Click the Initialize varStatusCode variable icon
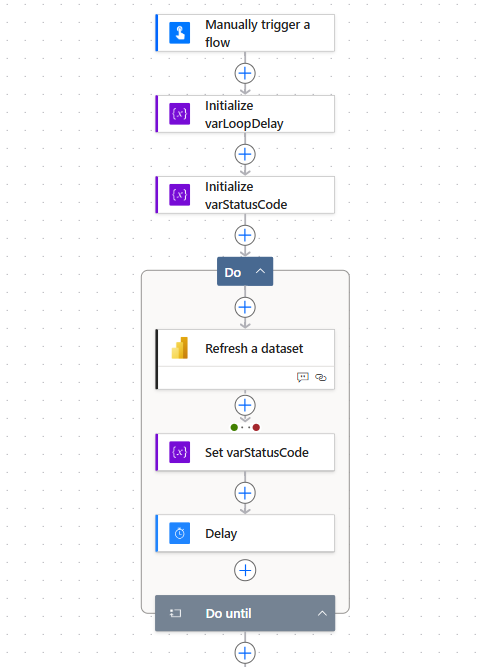This screenshot has height=667, width=488. coord(180,195)
